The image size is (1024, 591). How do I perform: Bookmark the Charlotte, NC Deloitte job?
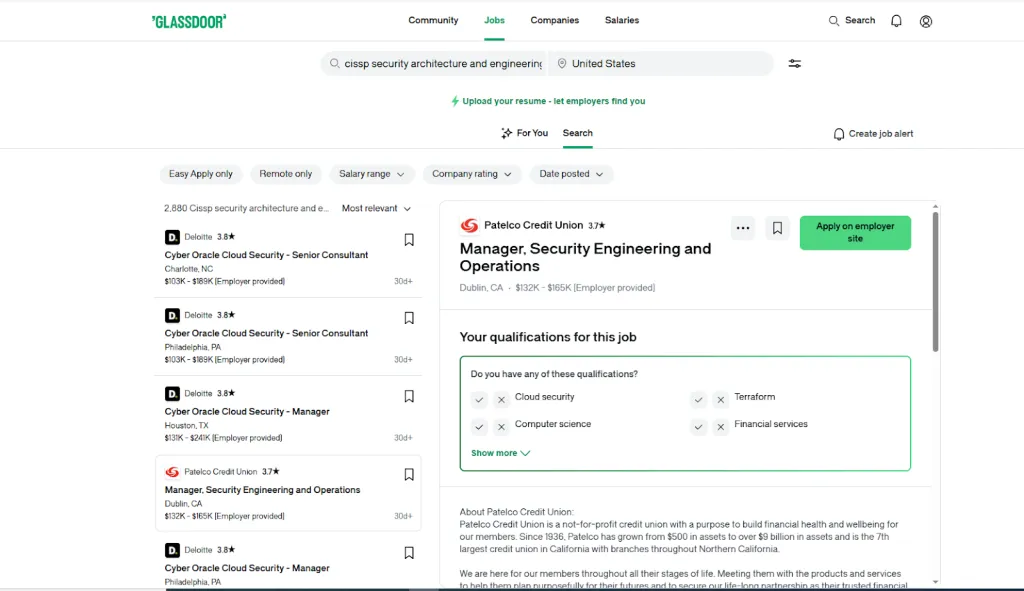tap(409, 240)
